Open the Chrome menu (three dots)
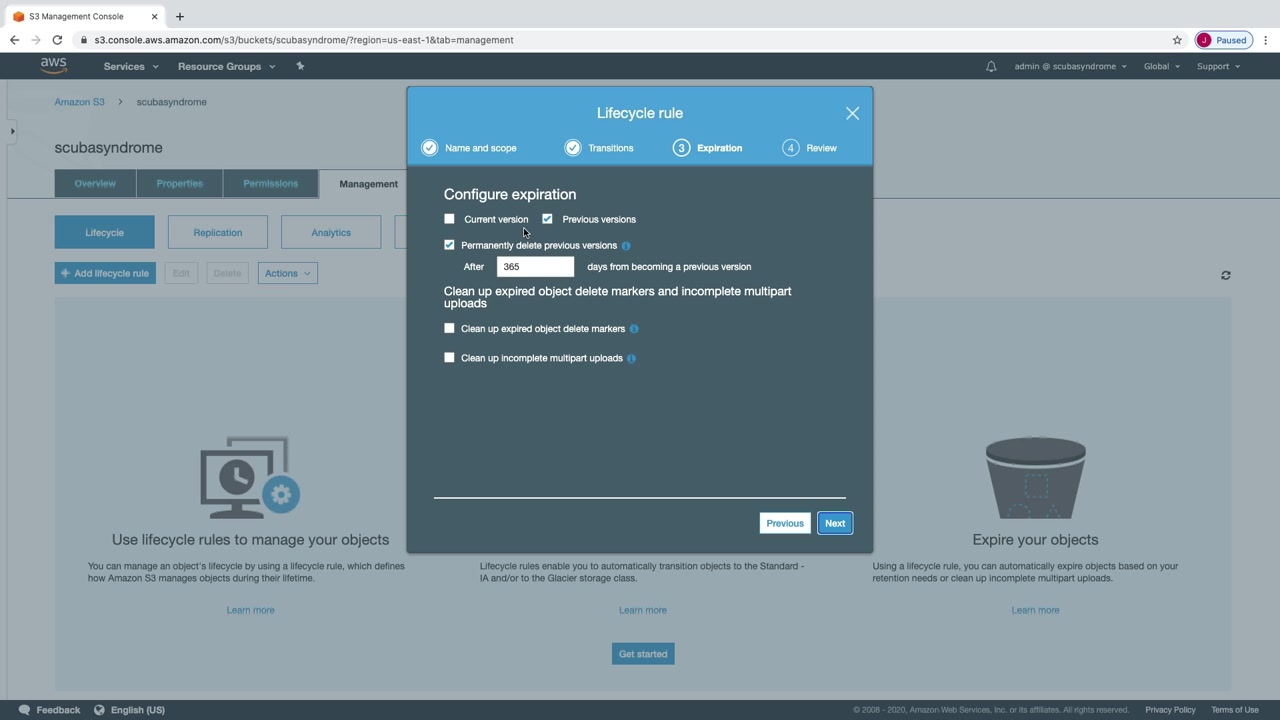Image resolution: width=1280 pixels, height=720 pixels. coord(1266,40)
